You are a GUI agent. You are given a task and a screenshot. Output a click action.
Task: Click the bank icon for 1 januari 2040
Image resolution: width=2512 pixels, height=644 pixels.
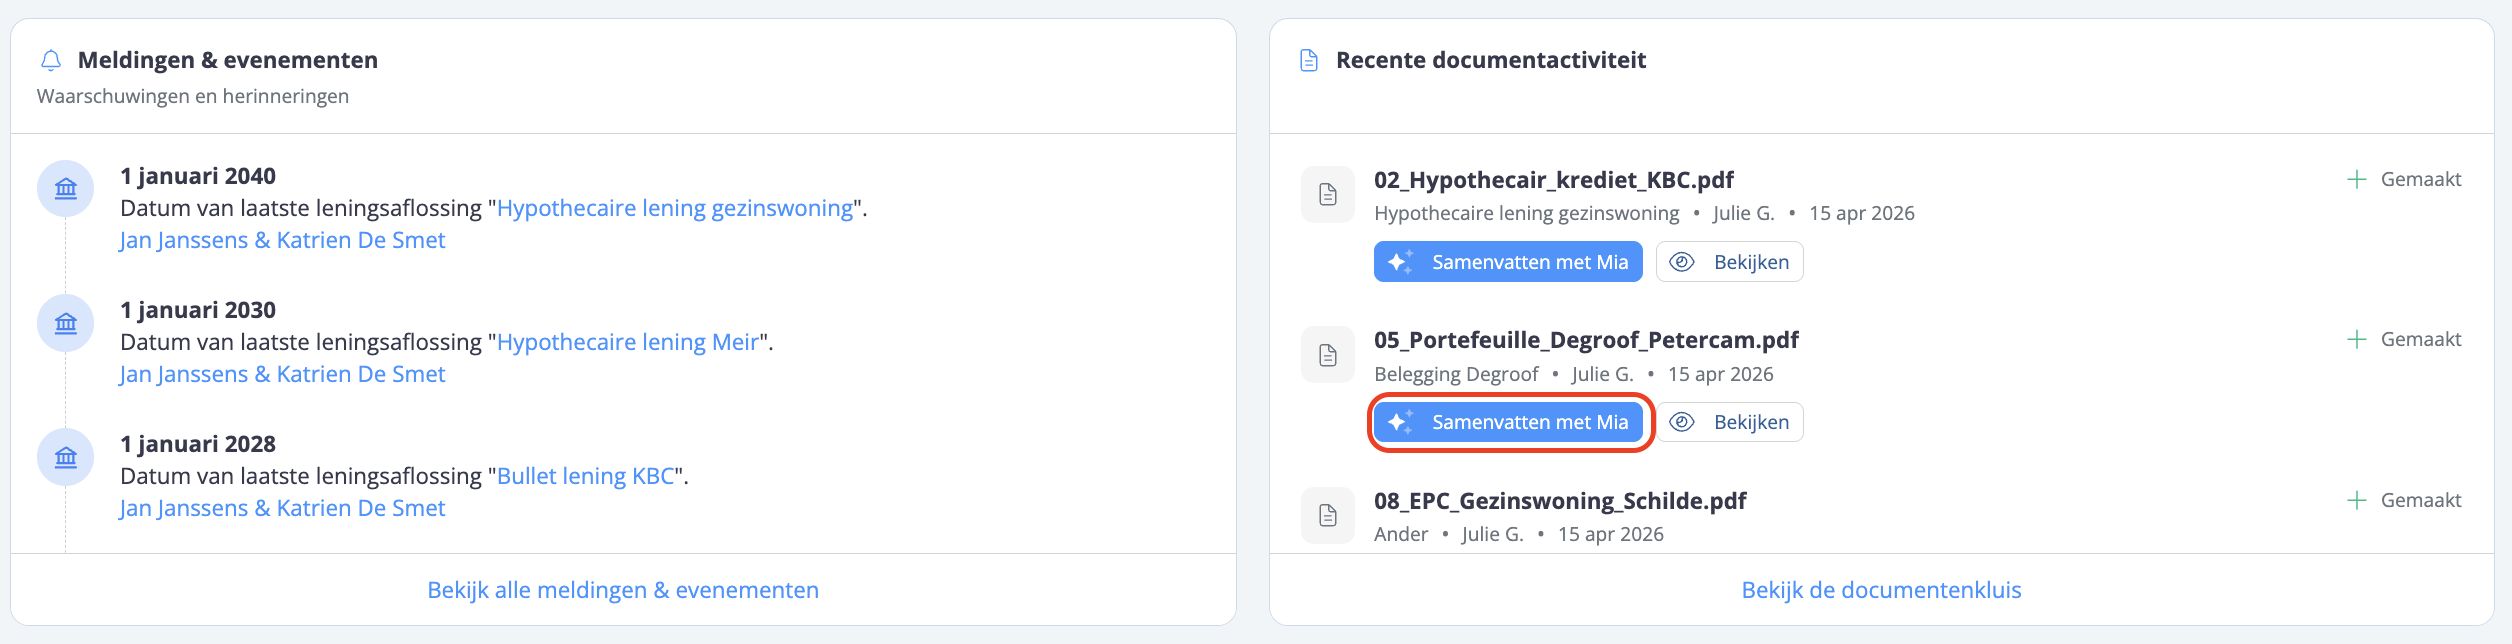point(66,189)
